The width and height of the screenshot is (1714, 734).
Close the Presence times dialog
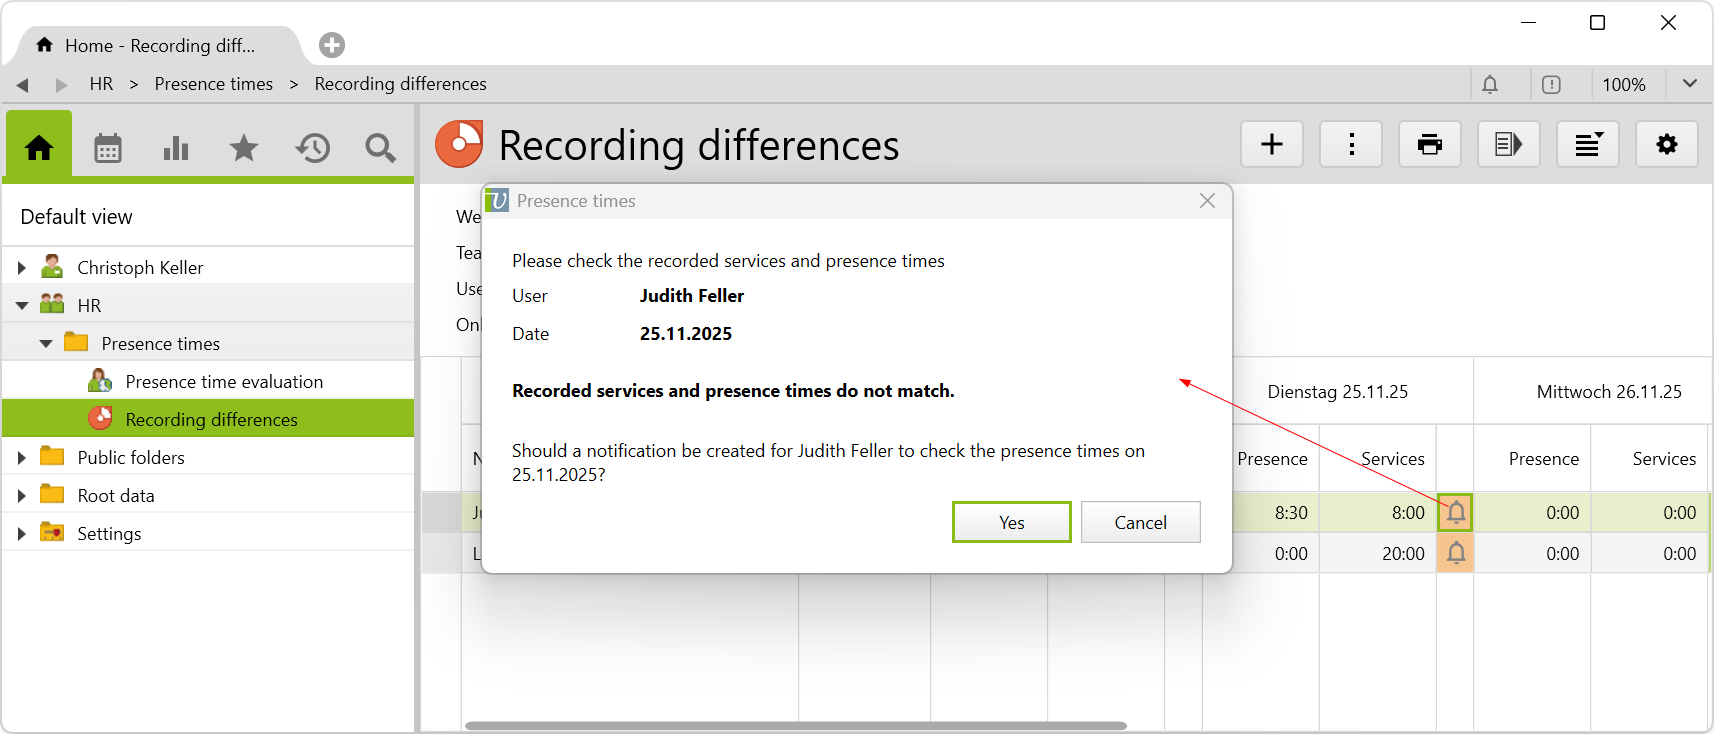pyautogui.click(x=1207, y=201)
